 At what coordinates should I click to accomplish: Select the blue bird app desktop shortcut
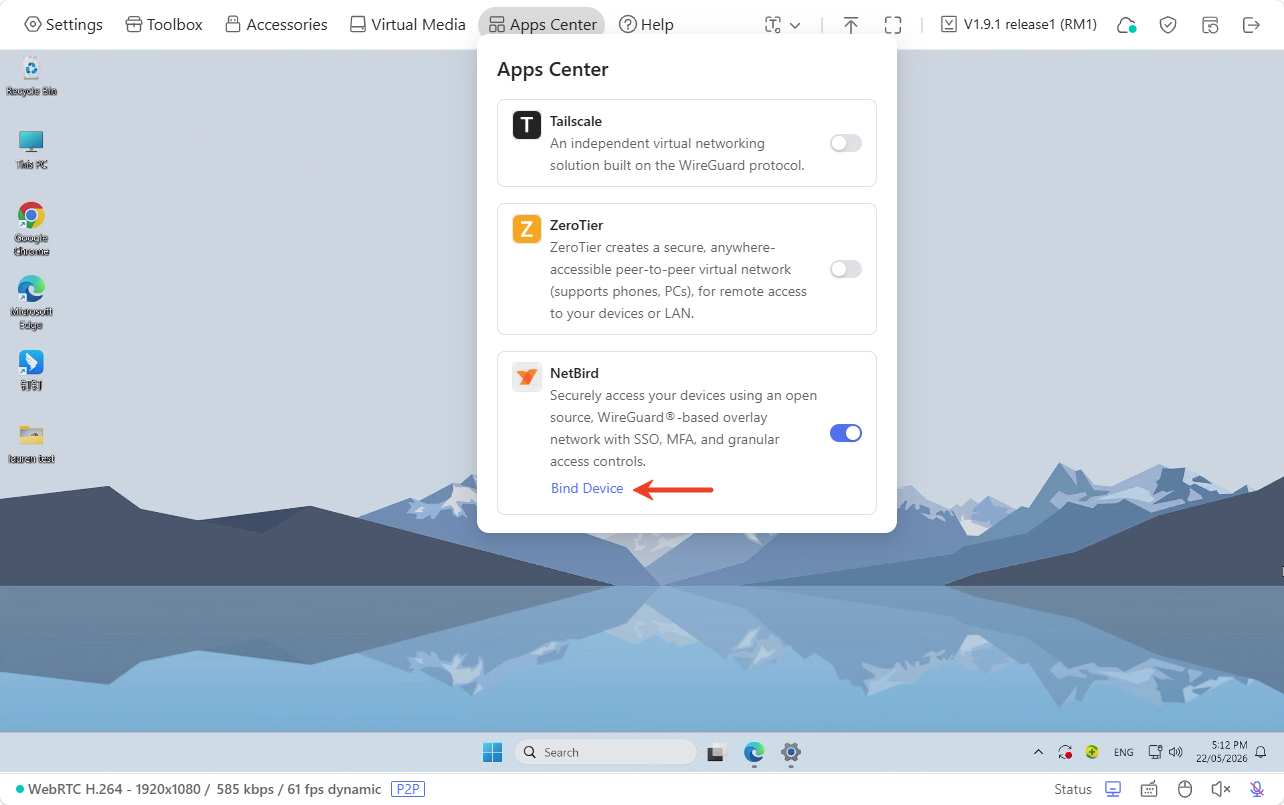click(x=31, y=370)
